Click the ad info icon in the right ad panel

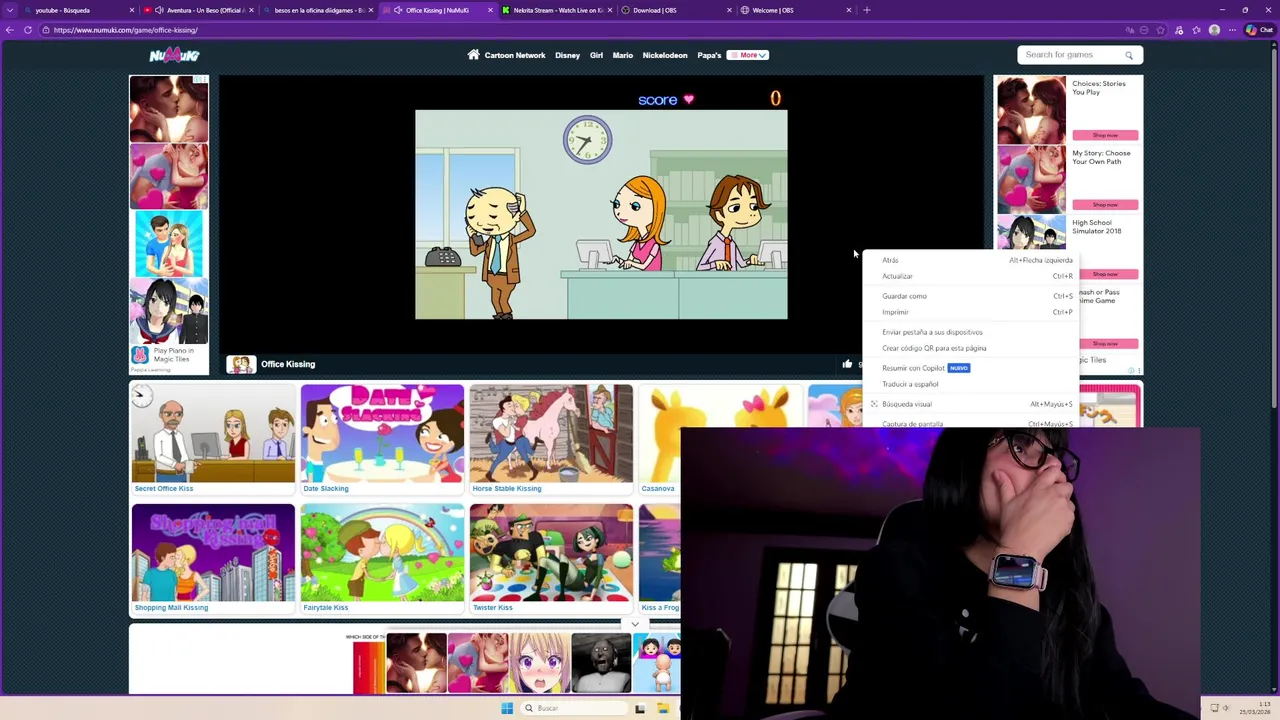click(x=1133, y=370)
